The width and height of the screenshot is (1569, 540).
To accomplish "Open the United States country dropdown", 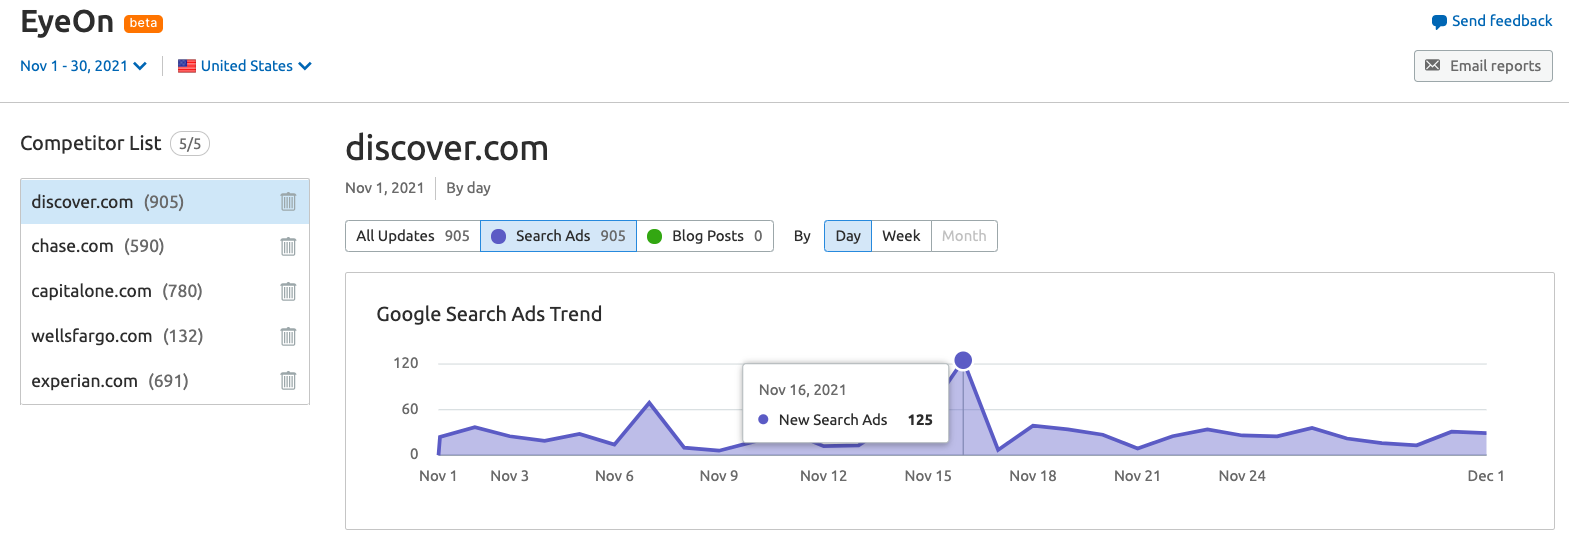I will click(245, 66).
